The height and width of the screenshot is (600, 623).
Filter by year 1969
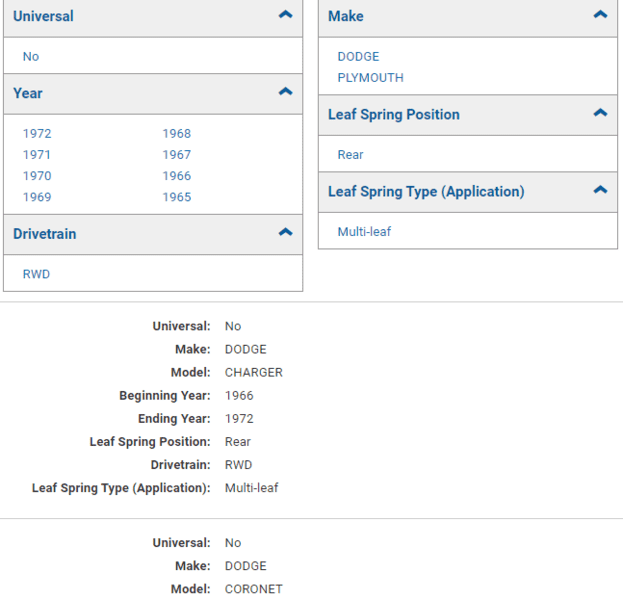(37, 197)
